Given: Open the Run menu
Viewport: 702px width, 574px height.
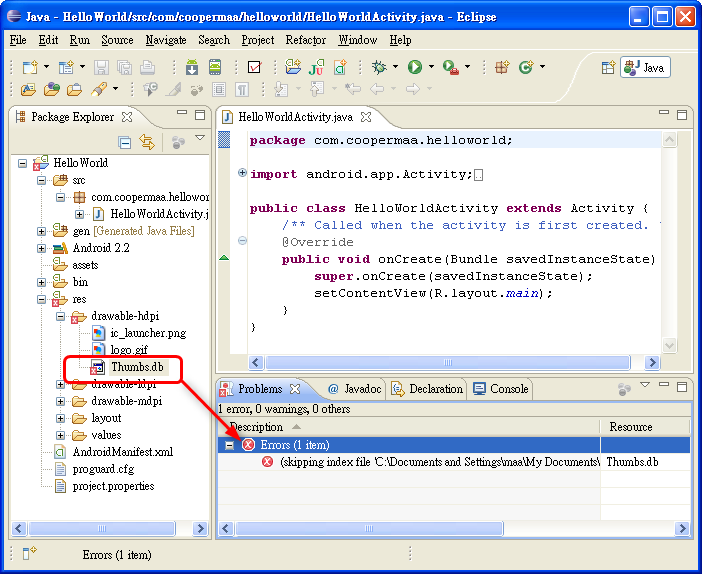Looking at the screenshot, I should [x=80, y=40].
